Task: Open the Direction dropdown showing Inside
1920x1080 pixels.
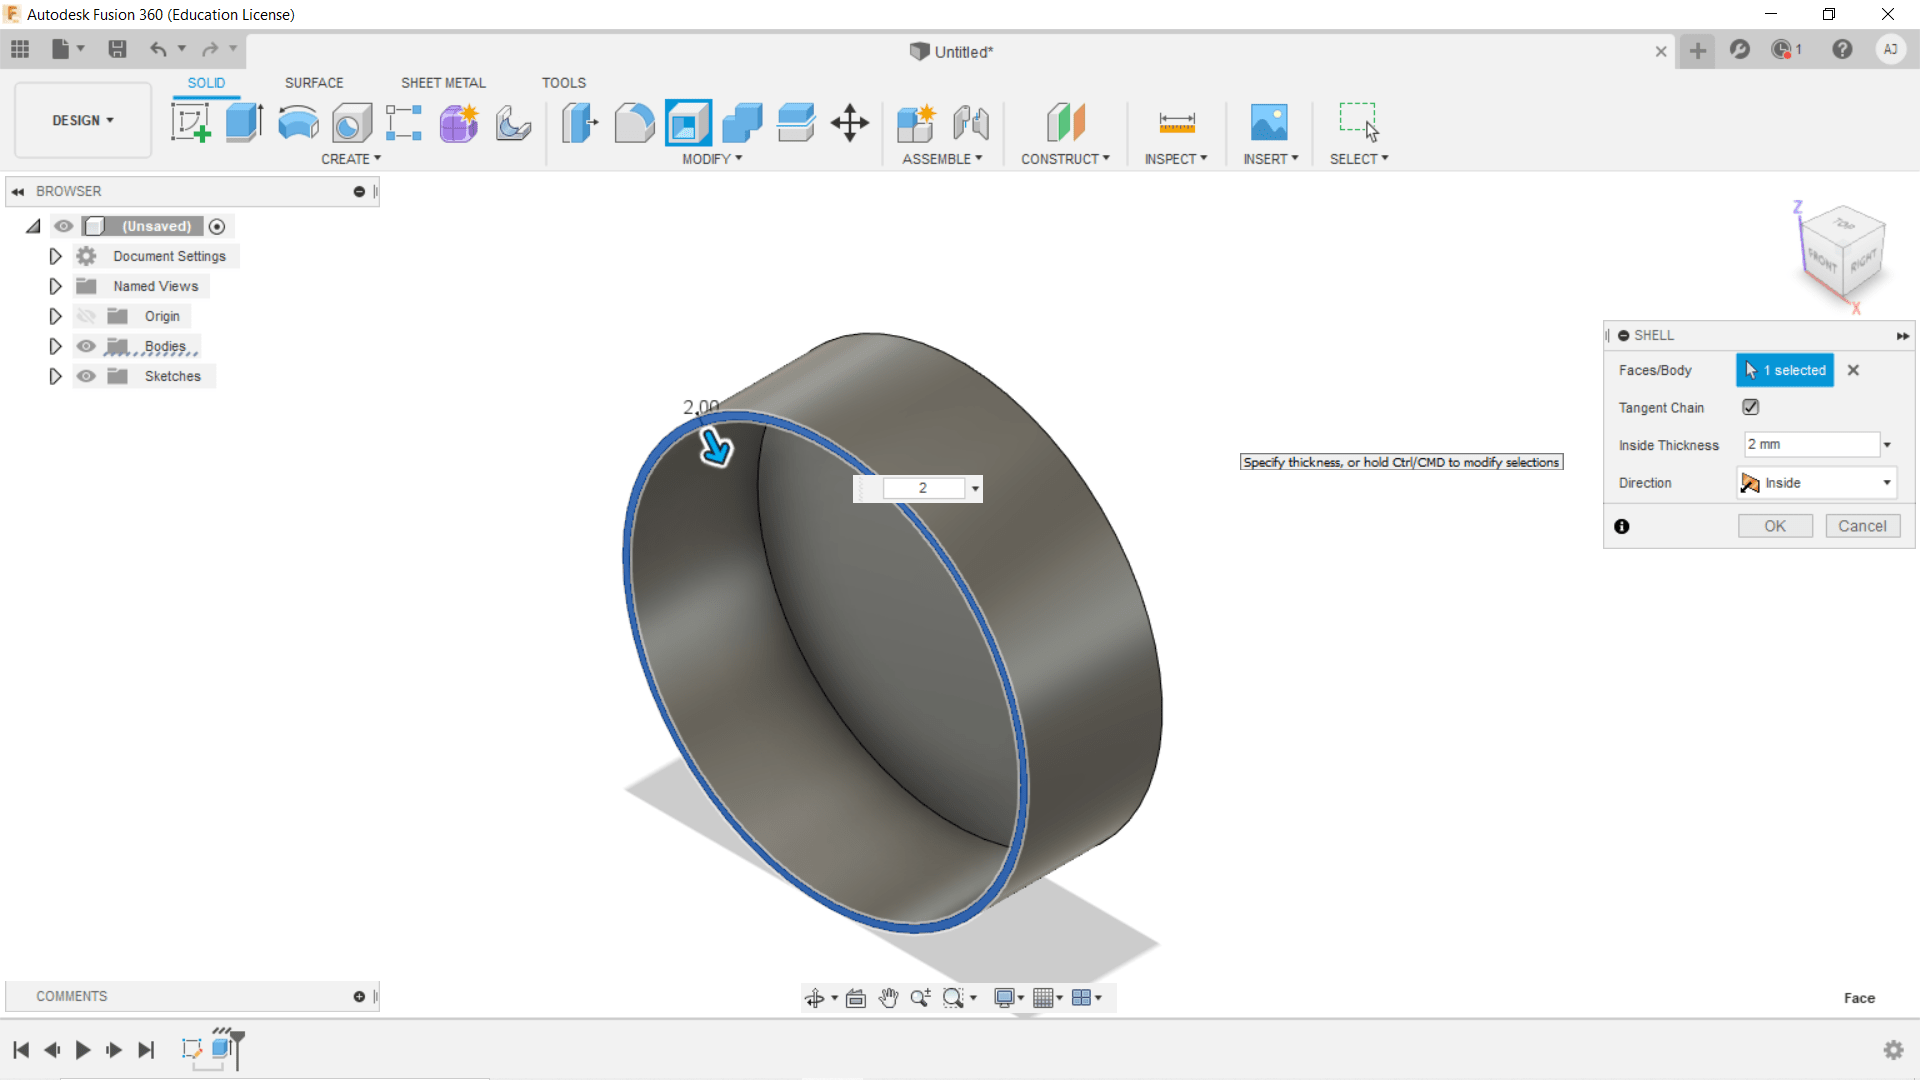Action: click(1816, 483)
